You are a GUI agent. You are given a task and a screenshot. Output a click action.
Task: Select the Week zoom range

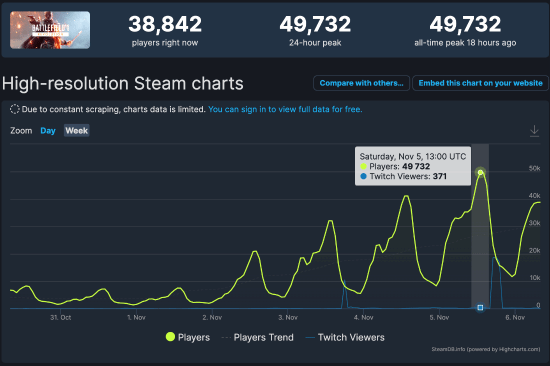(76, 131)
